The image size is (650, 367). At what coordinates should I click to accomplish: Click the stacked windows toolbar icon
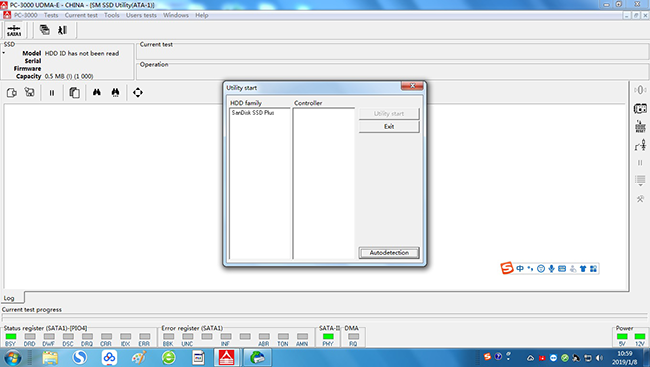coord(44,30)
